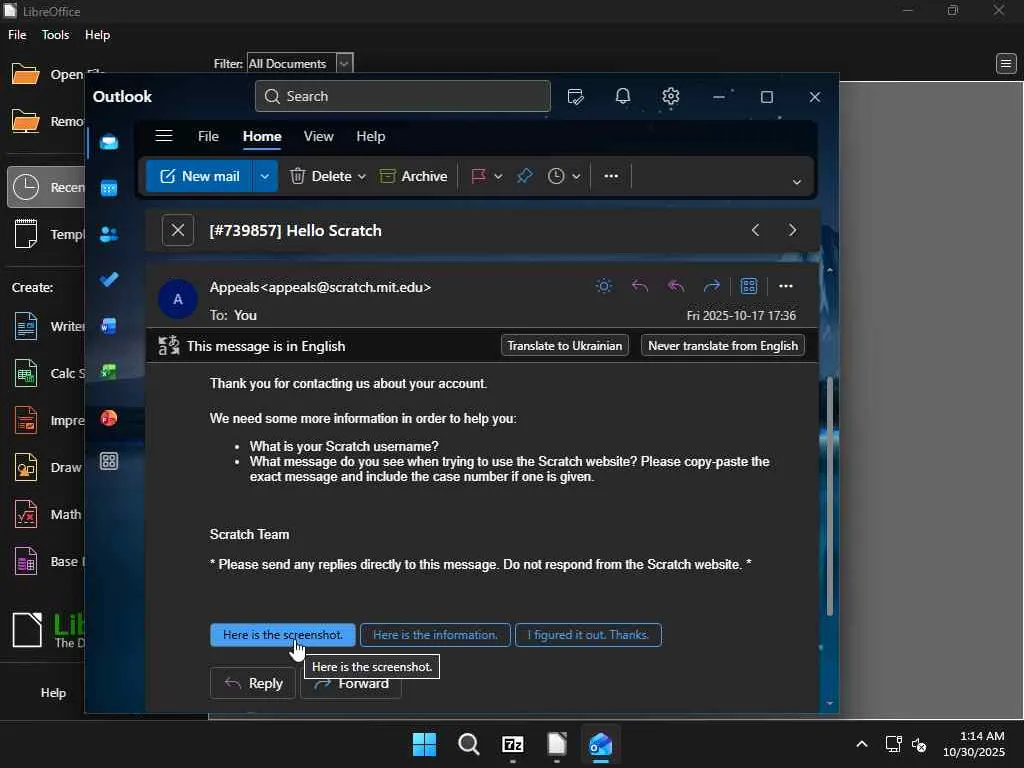Image resolution: width=1024 pixels, height=768 pixels.
Task: Open the LibreOffice Tools menu
Action: (x=56, y=35)
